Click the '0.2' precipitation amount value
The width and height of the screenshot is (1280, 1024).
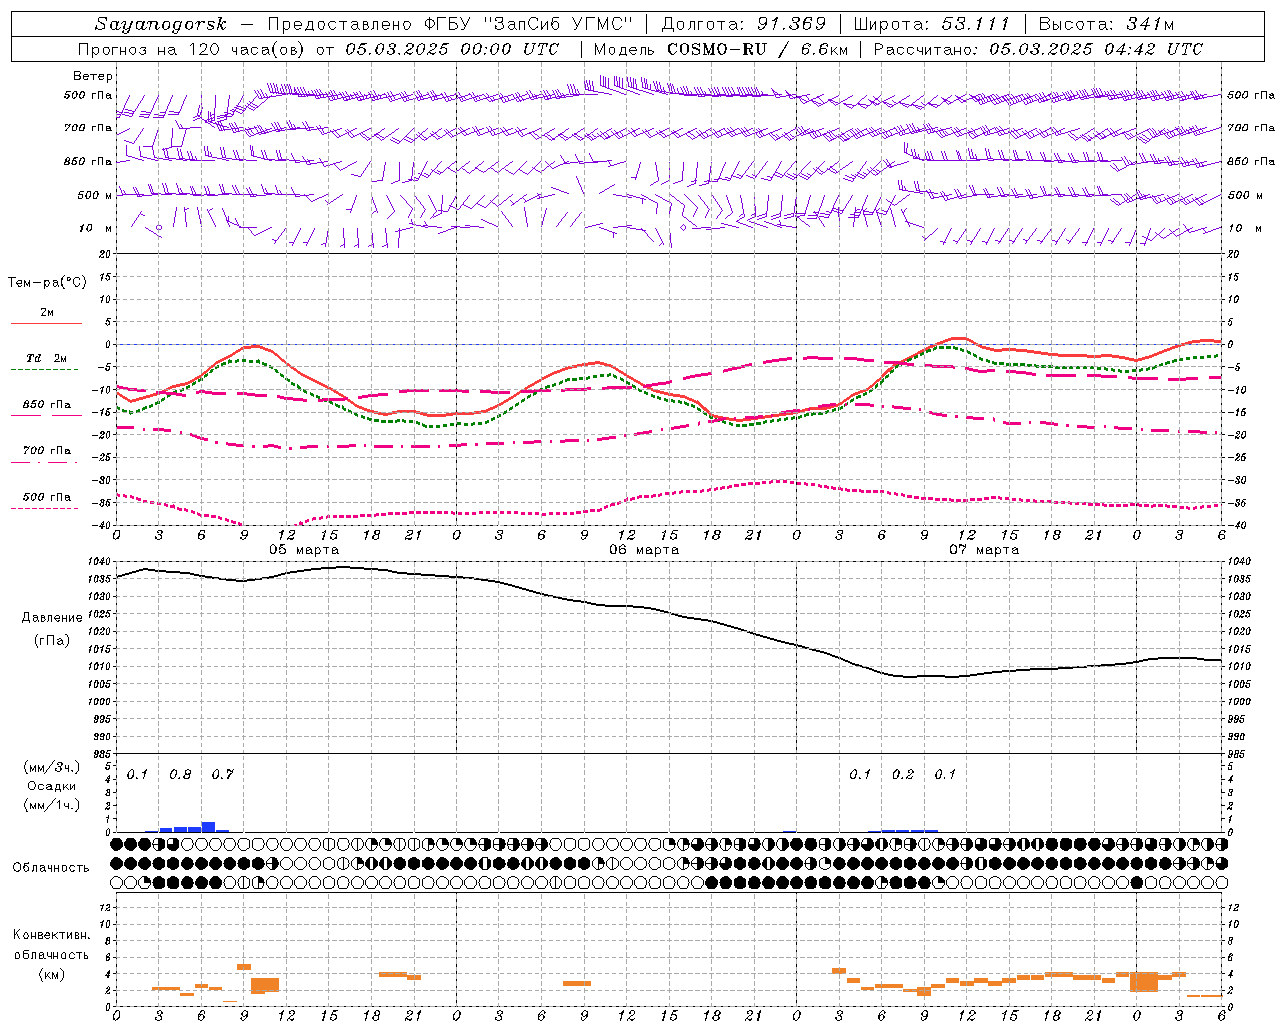tap(902, 774)
